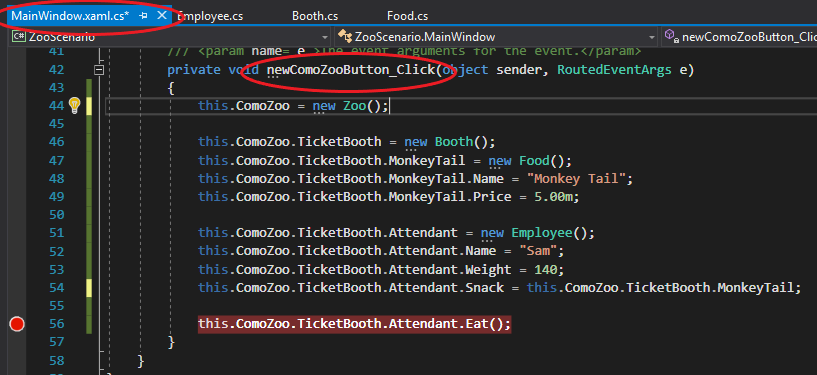Click the "Monkey Tail" string literal

point(576,179)
